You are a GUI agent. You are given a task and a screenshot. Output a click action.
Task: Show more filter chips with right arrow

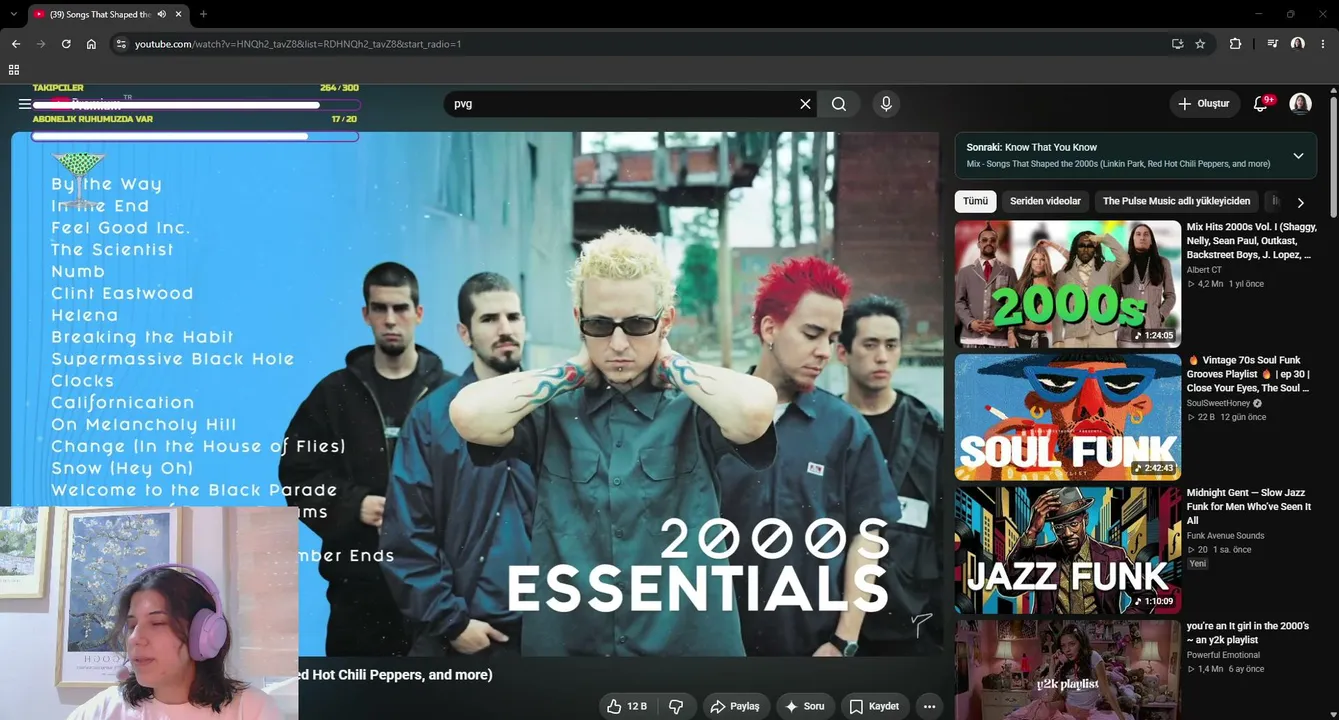click(1300, 202)
